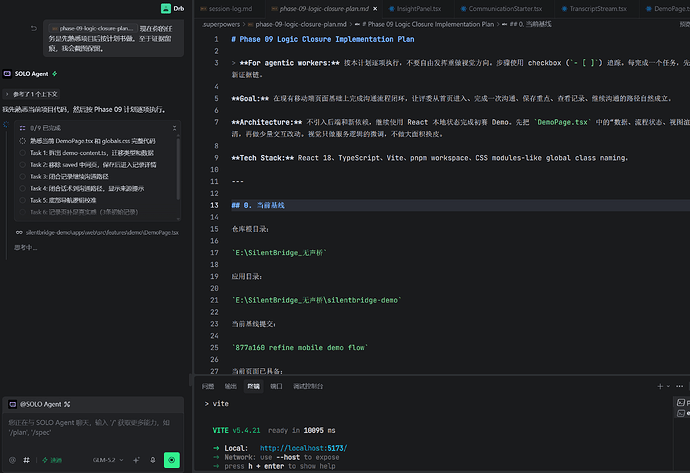The image size is (690, 473).
Task: Switch to the DemoPage tab
Action: [667, 9]
